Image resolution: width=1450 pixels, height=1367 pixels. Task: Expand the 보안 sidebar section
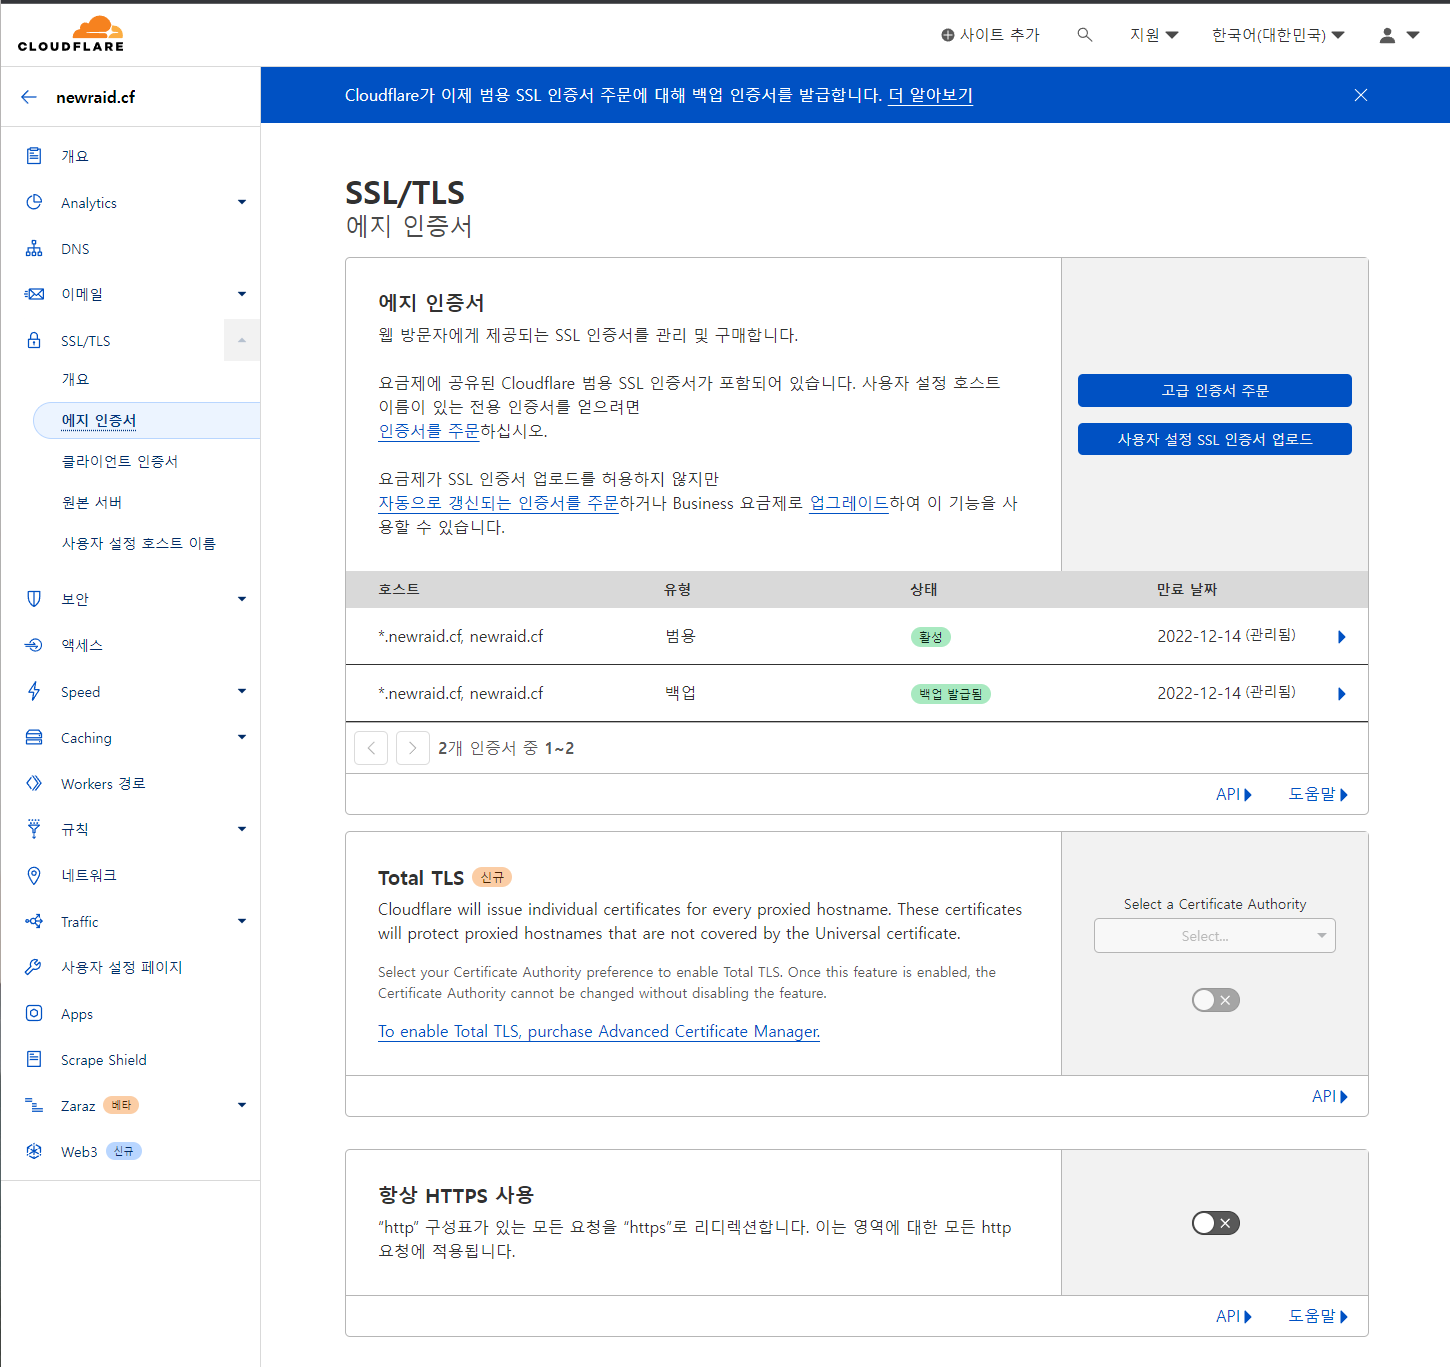click(242, 599)
